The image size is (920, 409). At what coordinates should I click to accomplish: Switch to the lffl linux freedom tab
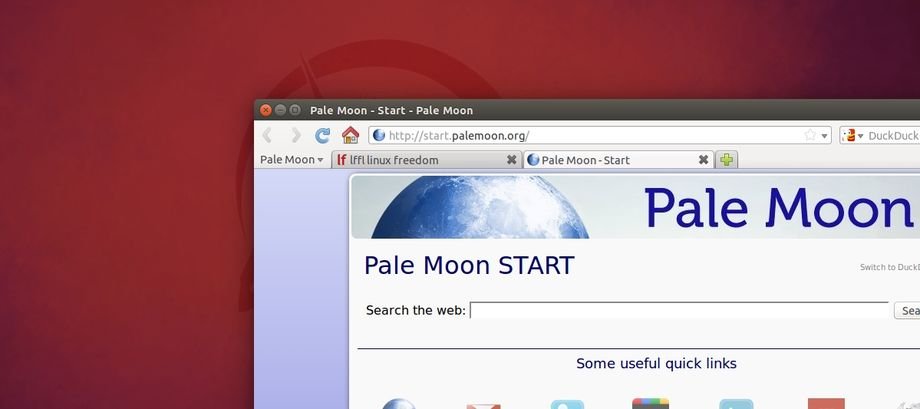coord(427,160)
